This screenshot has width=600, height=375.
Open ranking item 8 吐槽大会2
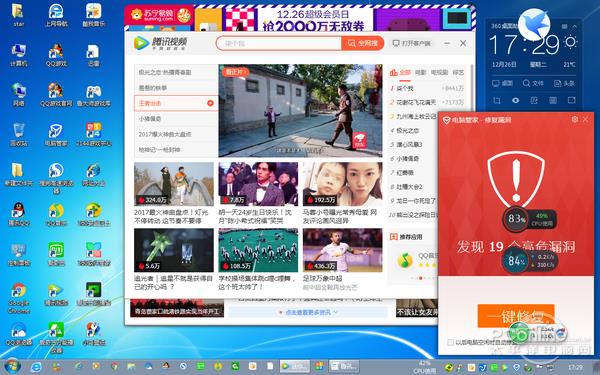(409, 187)
